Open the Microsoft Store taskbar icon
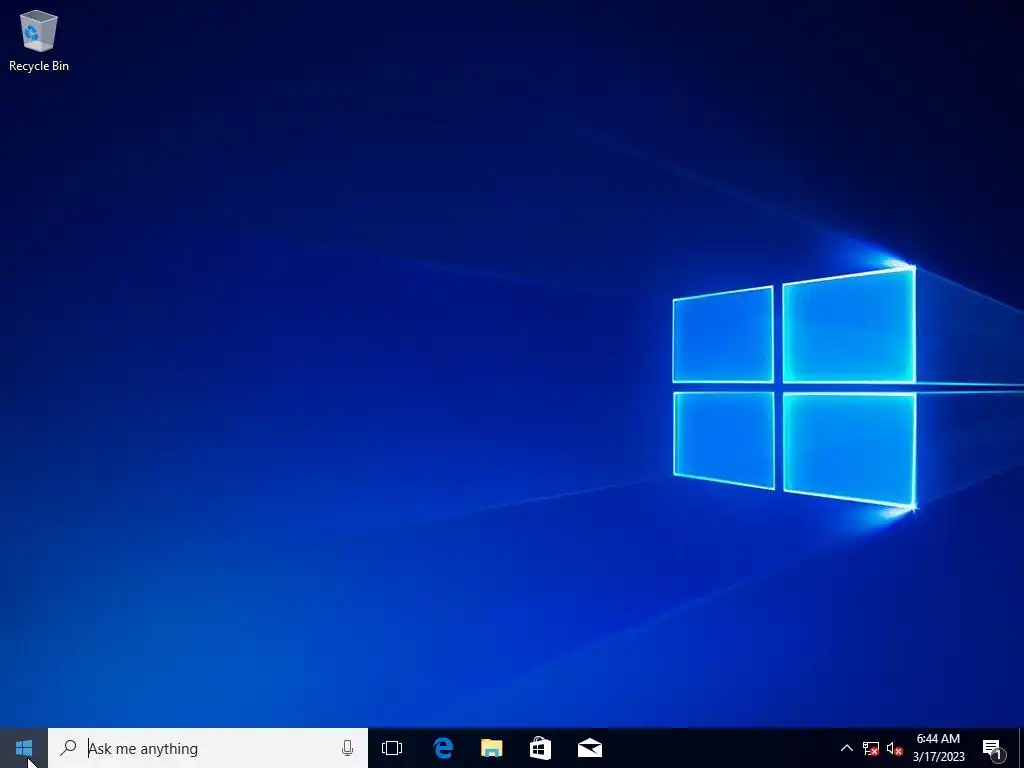This screenshot has height=768, width=1024. (x=540, y=748)
